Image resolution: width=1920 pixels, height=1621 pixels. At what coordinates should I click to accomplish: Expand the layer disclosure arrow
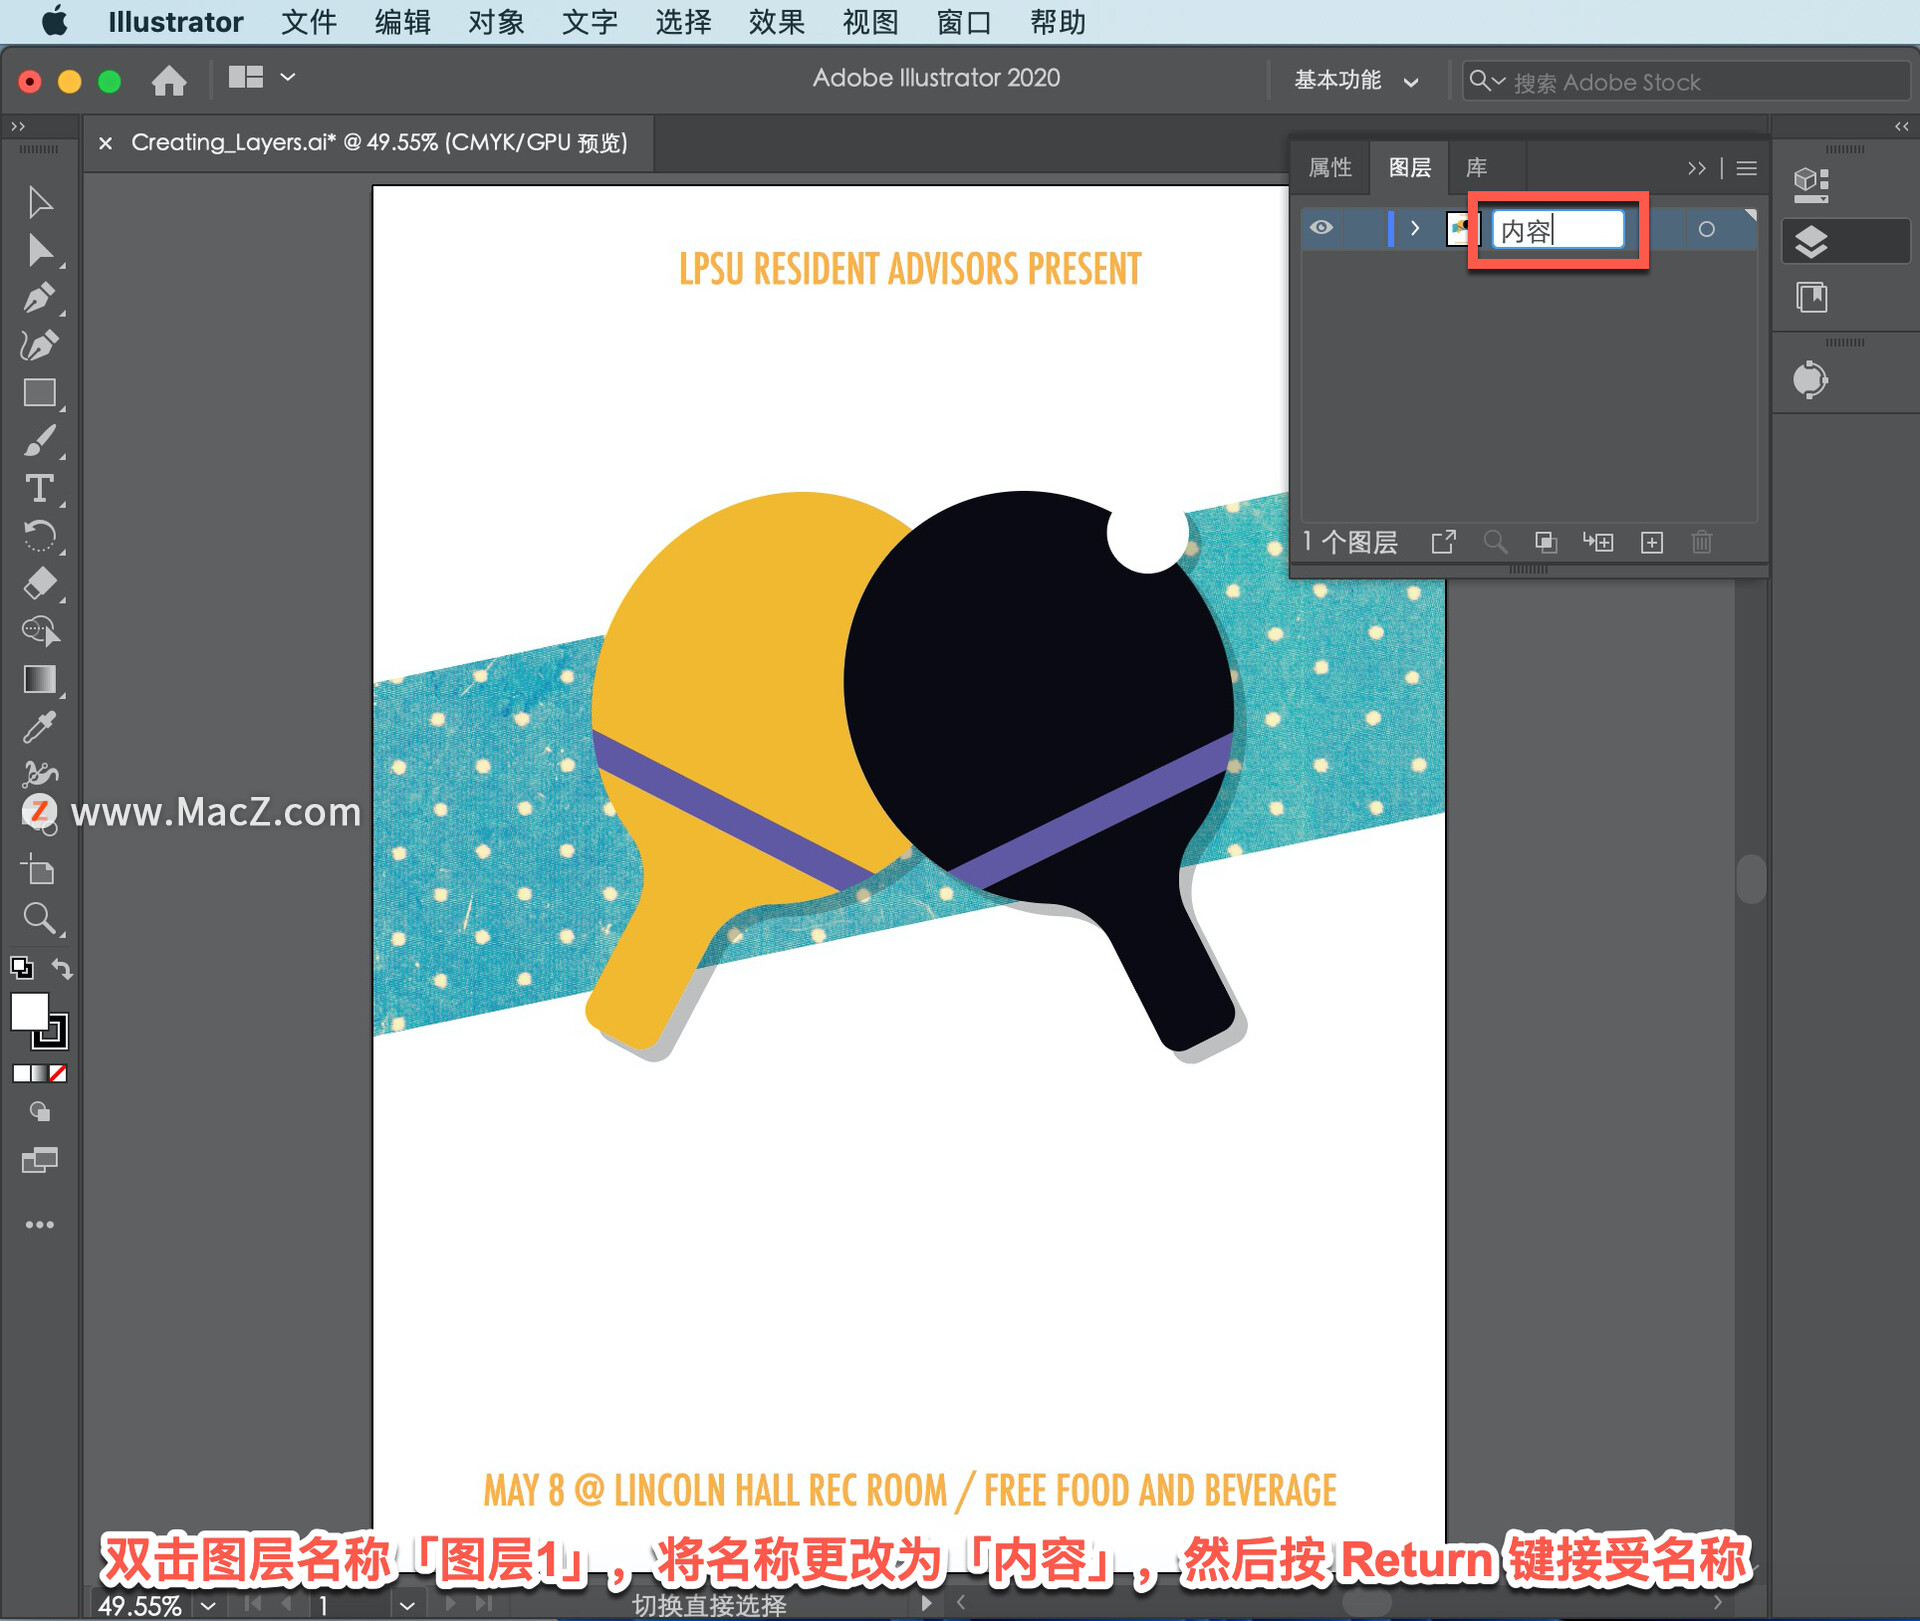tap(1414, 228)
